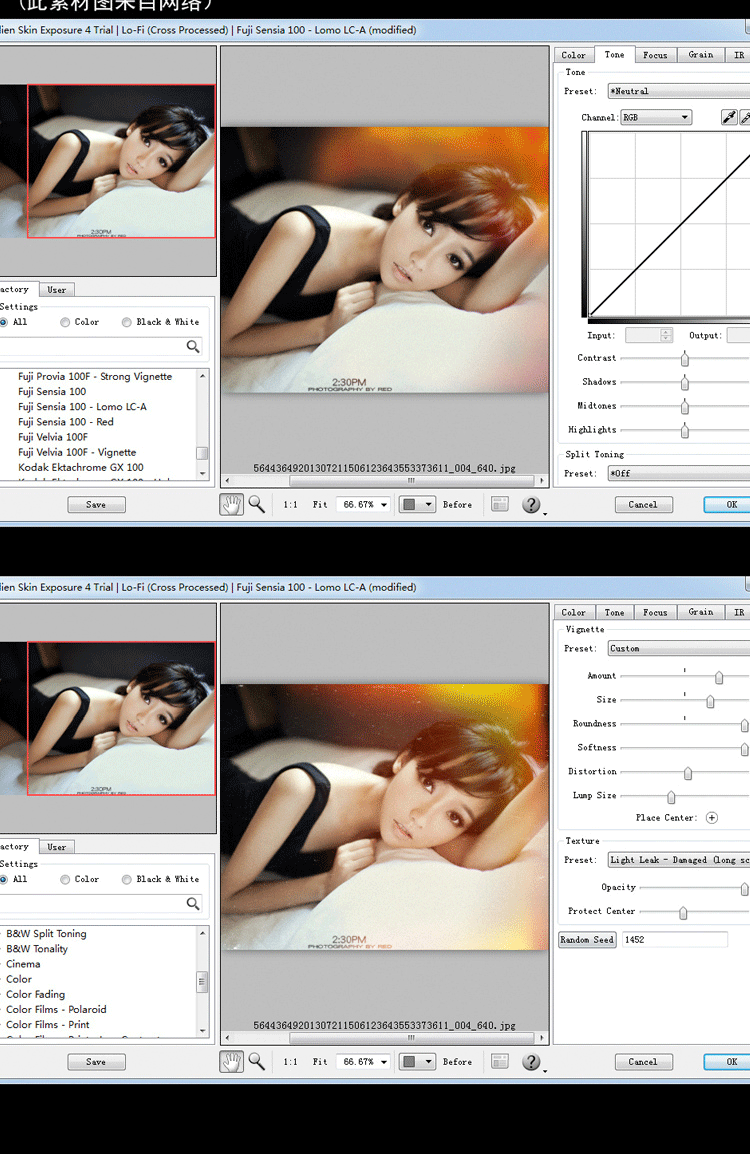This screenshot has width=750, height=1154.
Task: Select the Color Films - Polaroid category
Action: click(56, 1010)
